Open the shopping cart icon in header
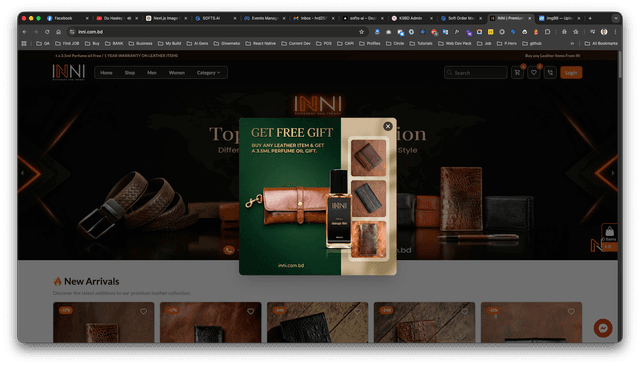Viewport: 640px width, 366px height. point(517,73)
